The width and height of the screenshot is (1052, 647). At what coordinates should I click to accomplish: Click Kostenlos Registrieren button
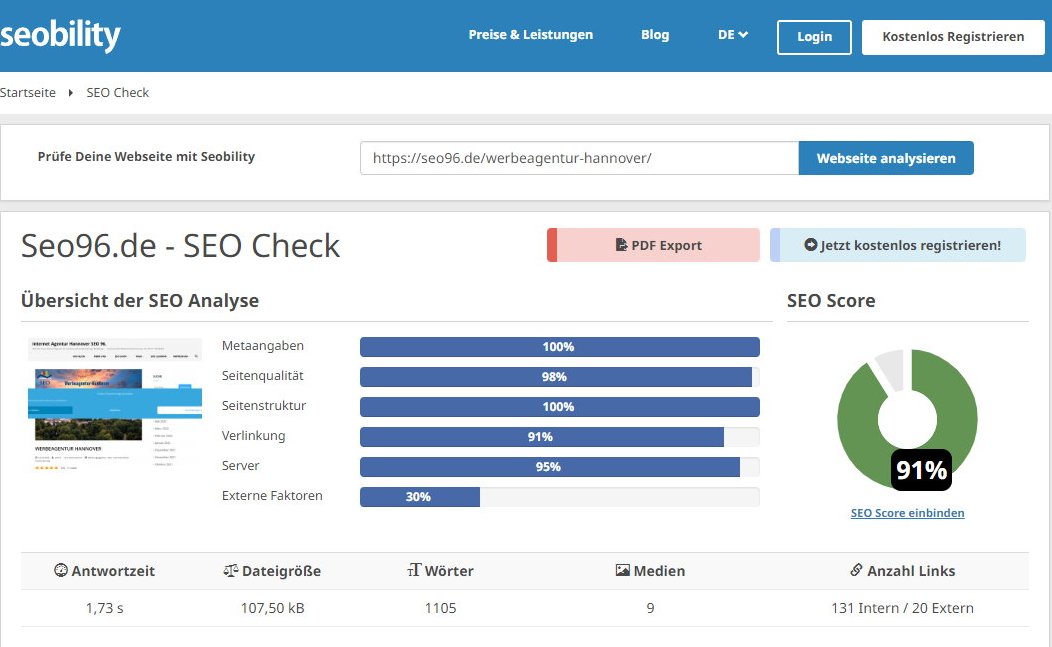click(953, 37)
